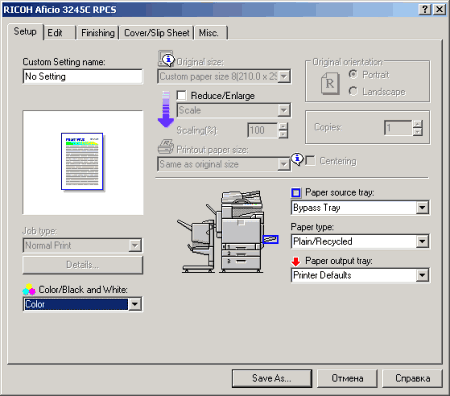The height and width of the screenshot is (396, 450).
Task: Click the Save As... button
Action: [272, 378]
